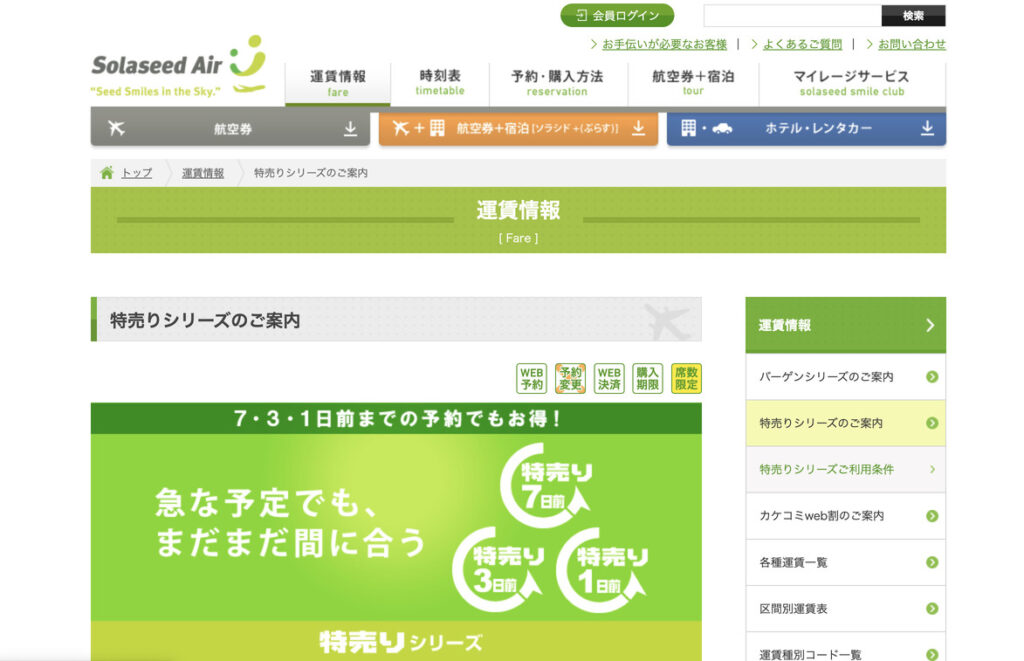Click the 特売りシリーズのご案内 page heading
The image size is (1024, 661).
tap(205, 321)
